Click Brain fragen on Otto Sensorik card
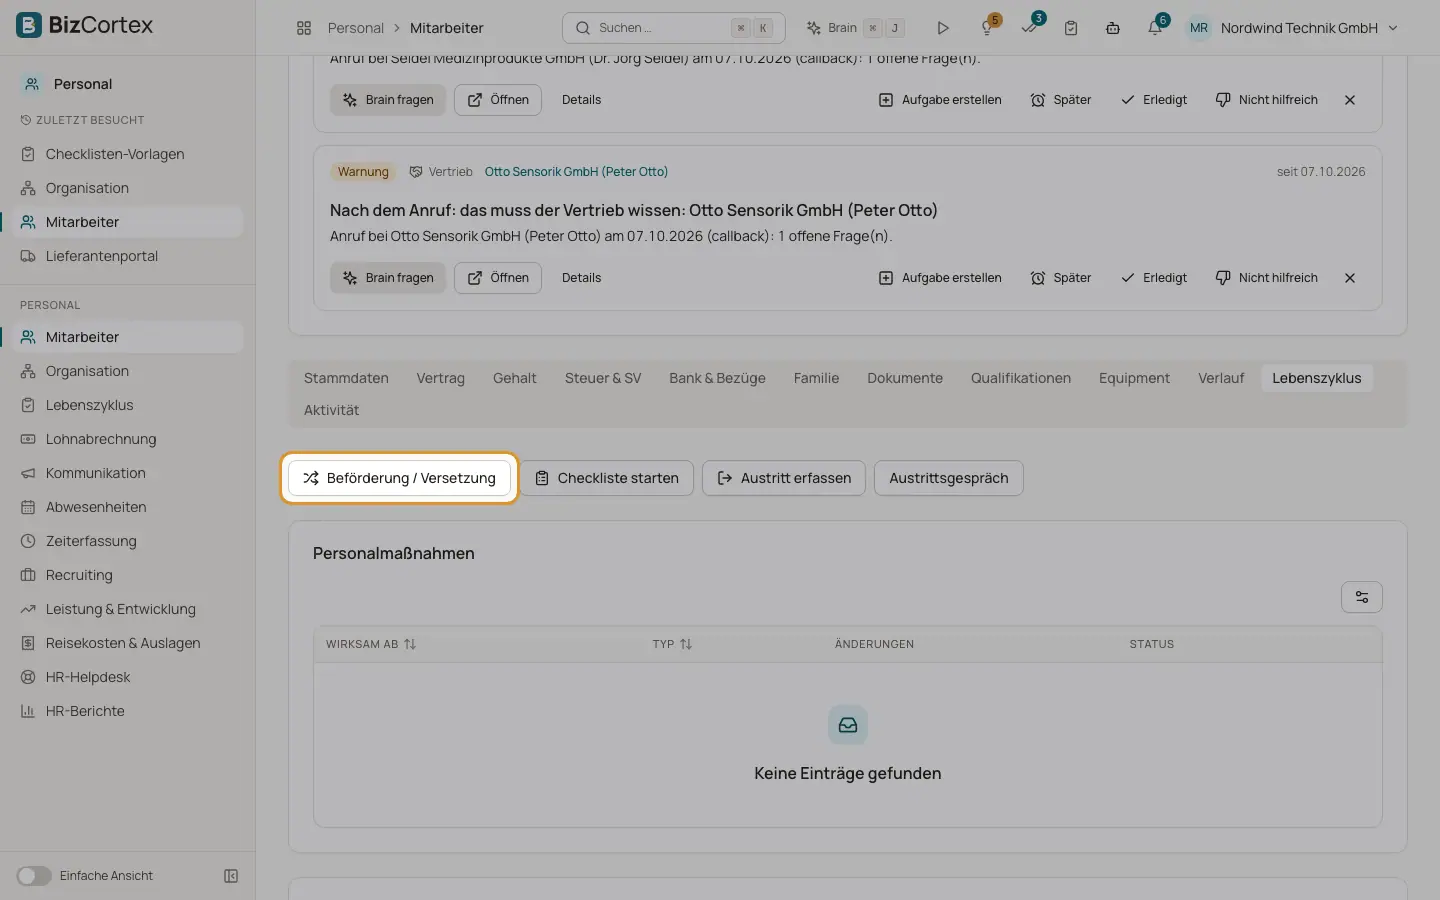The width and height of the screenshot is (1440, 900). pos(388,278)
